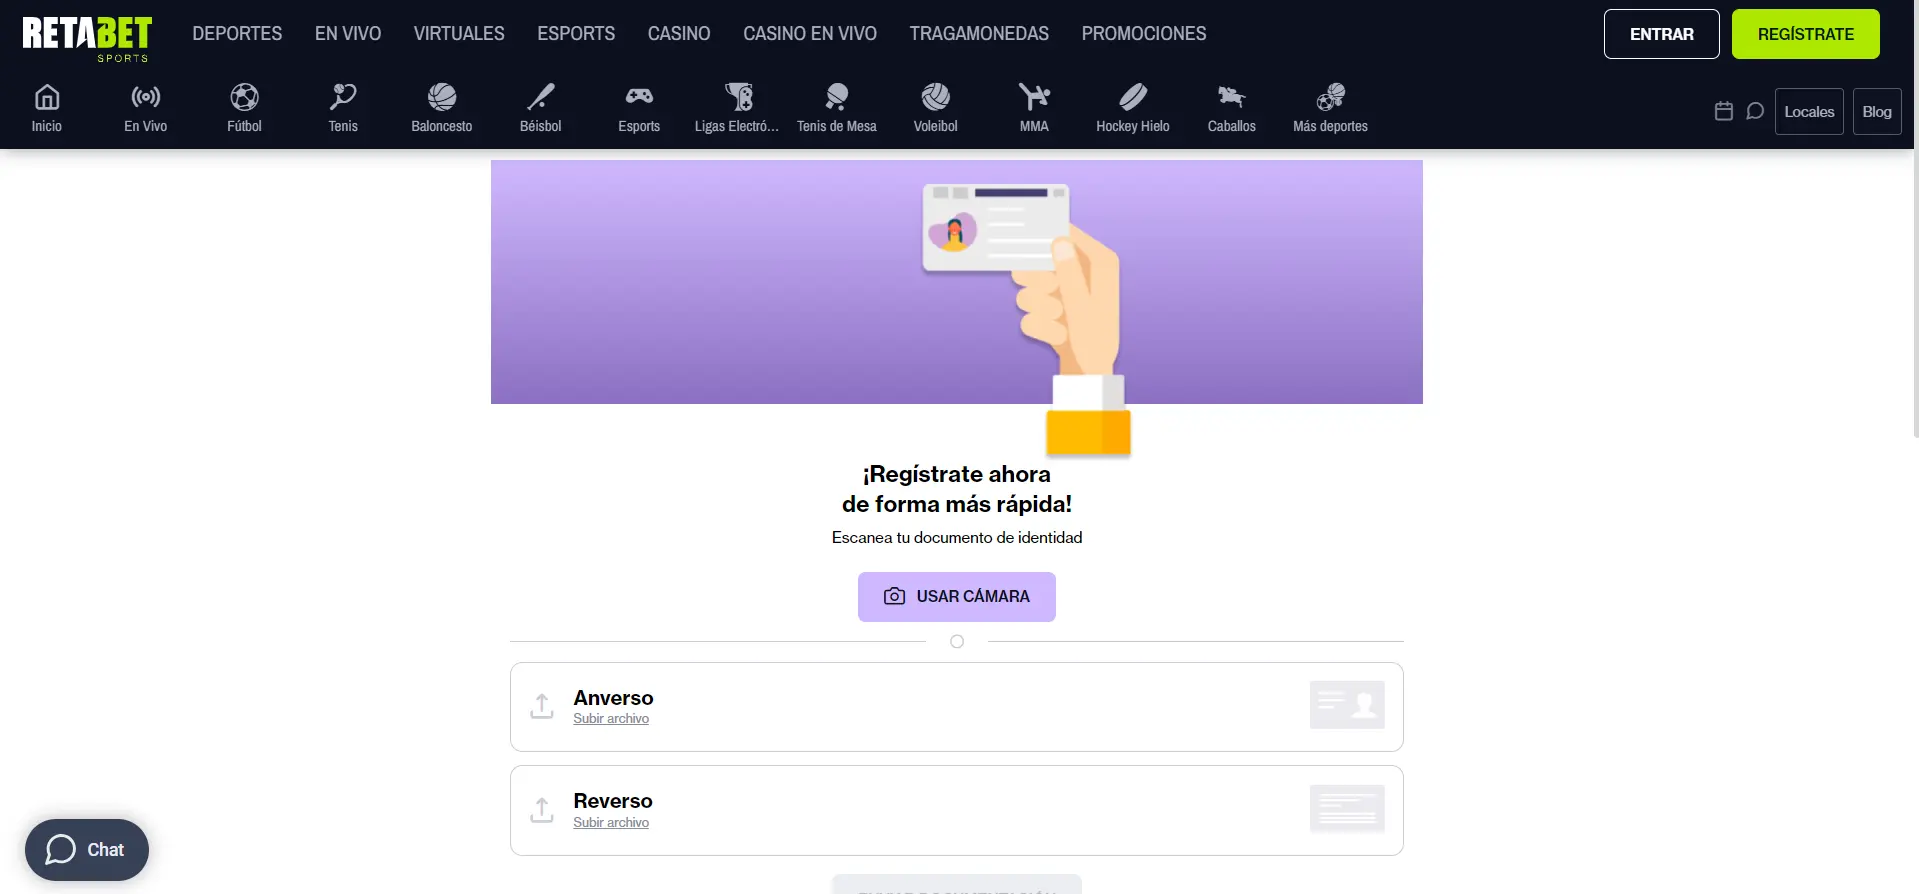Go to the MMA fighter icon
Viewport: 1919px width, 894px height.
pyautogui.click(x=1034, y=97)
